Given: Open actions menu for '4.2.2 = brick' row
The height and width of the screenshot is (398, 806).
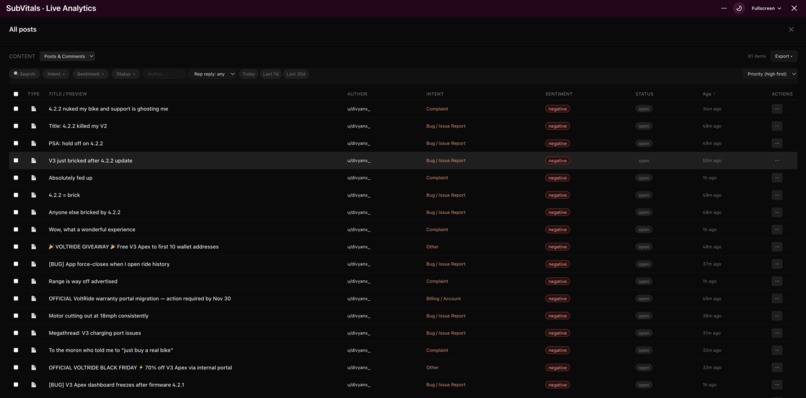Looking at the screenshot, I should [777, 195].
